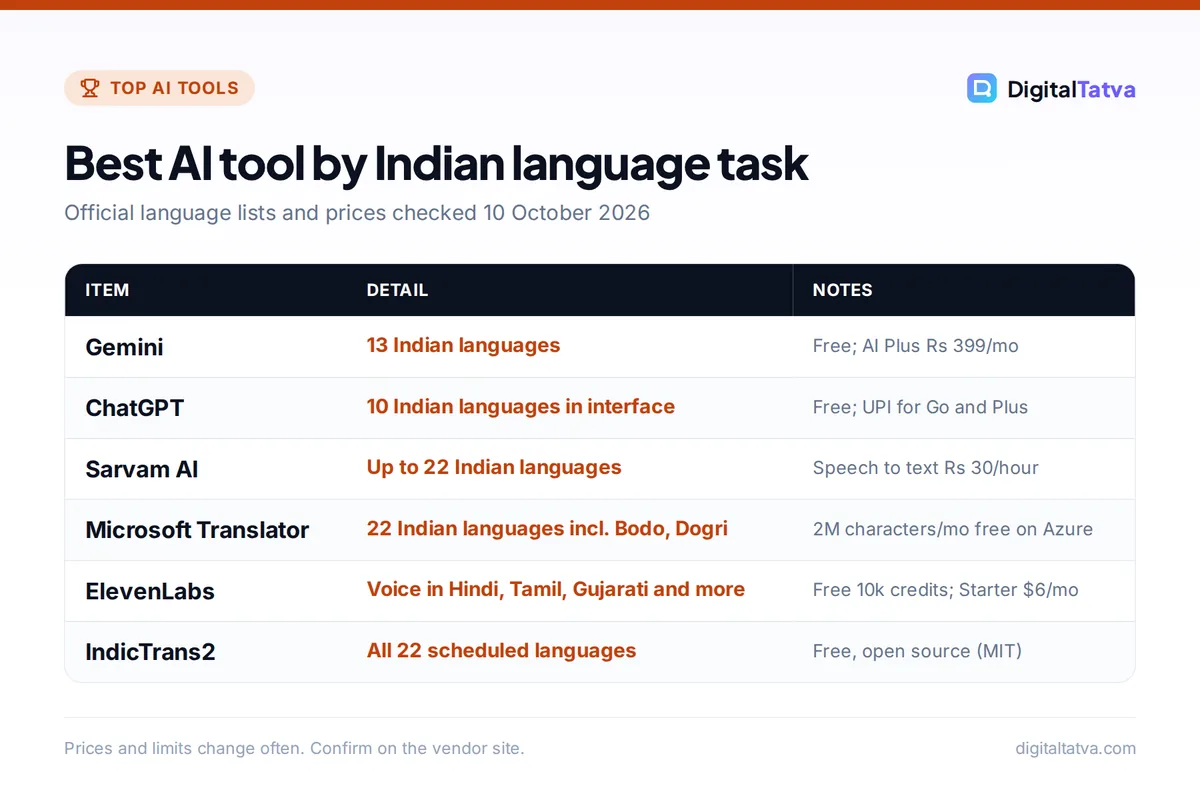Select the ElevenLabs row name
Viewport: 1200px width, 806px height.
point(150,591)
